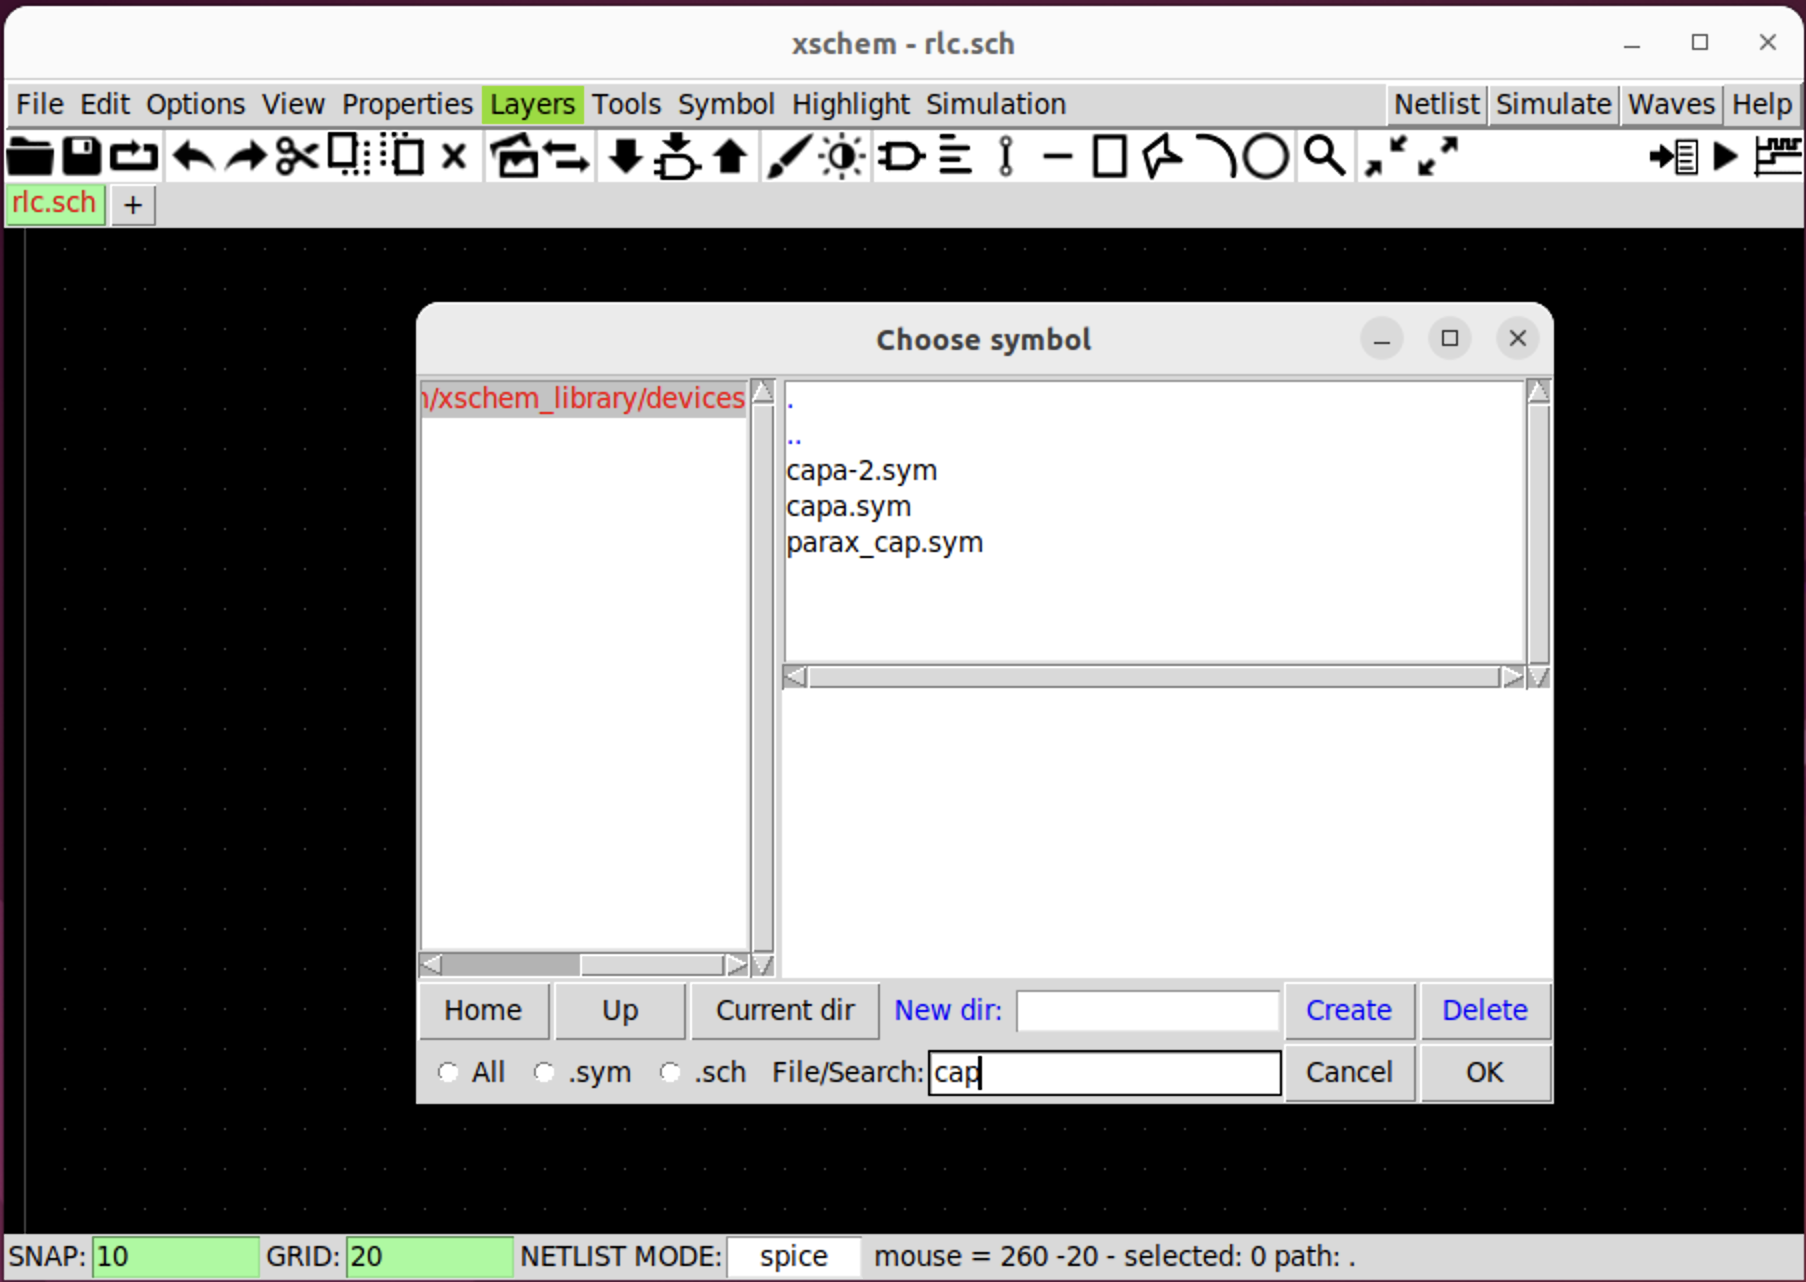Click the Open file folder icon
The width and height of the screenshot is (1806, 1282).
pos(30,157)
